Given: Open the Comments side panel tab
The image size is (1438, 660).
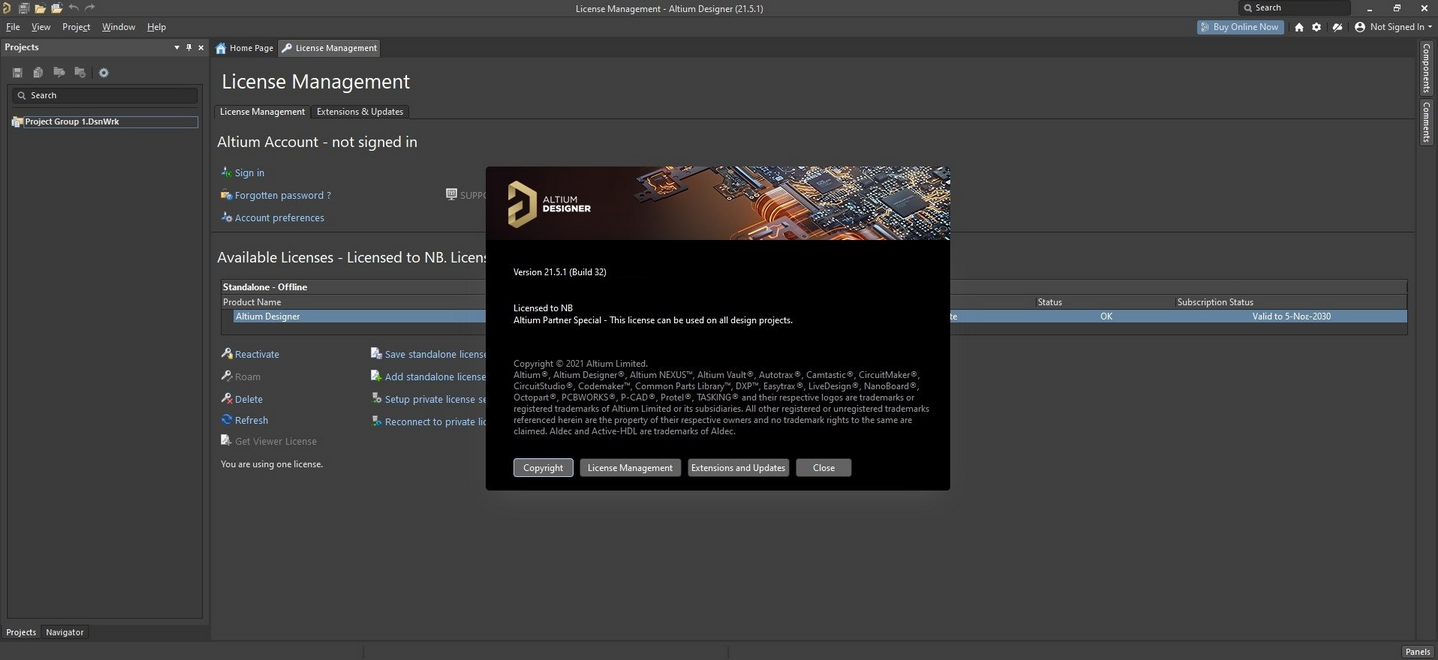Looking at the screenshot, I should pos(1427,121).
